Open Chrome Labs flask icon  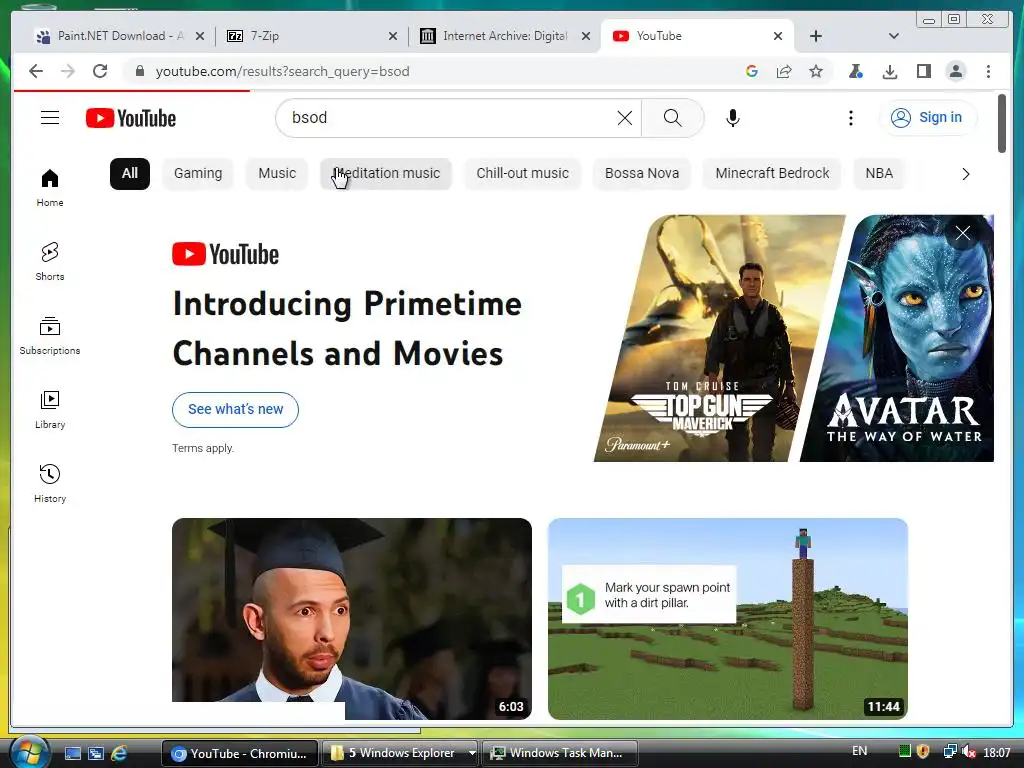click(x=856, y=71)
